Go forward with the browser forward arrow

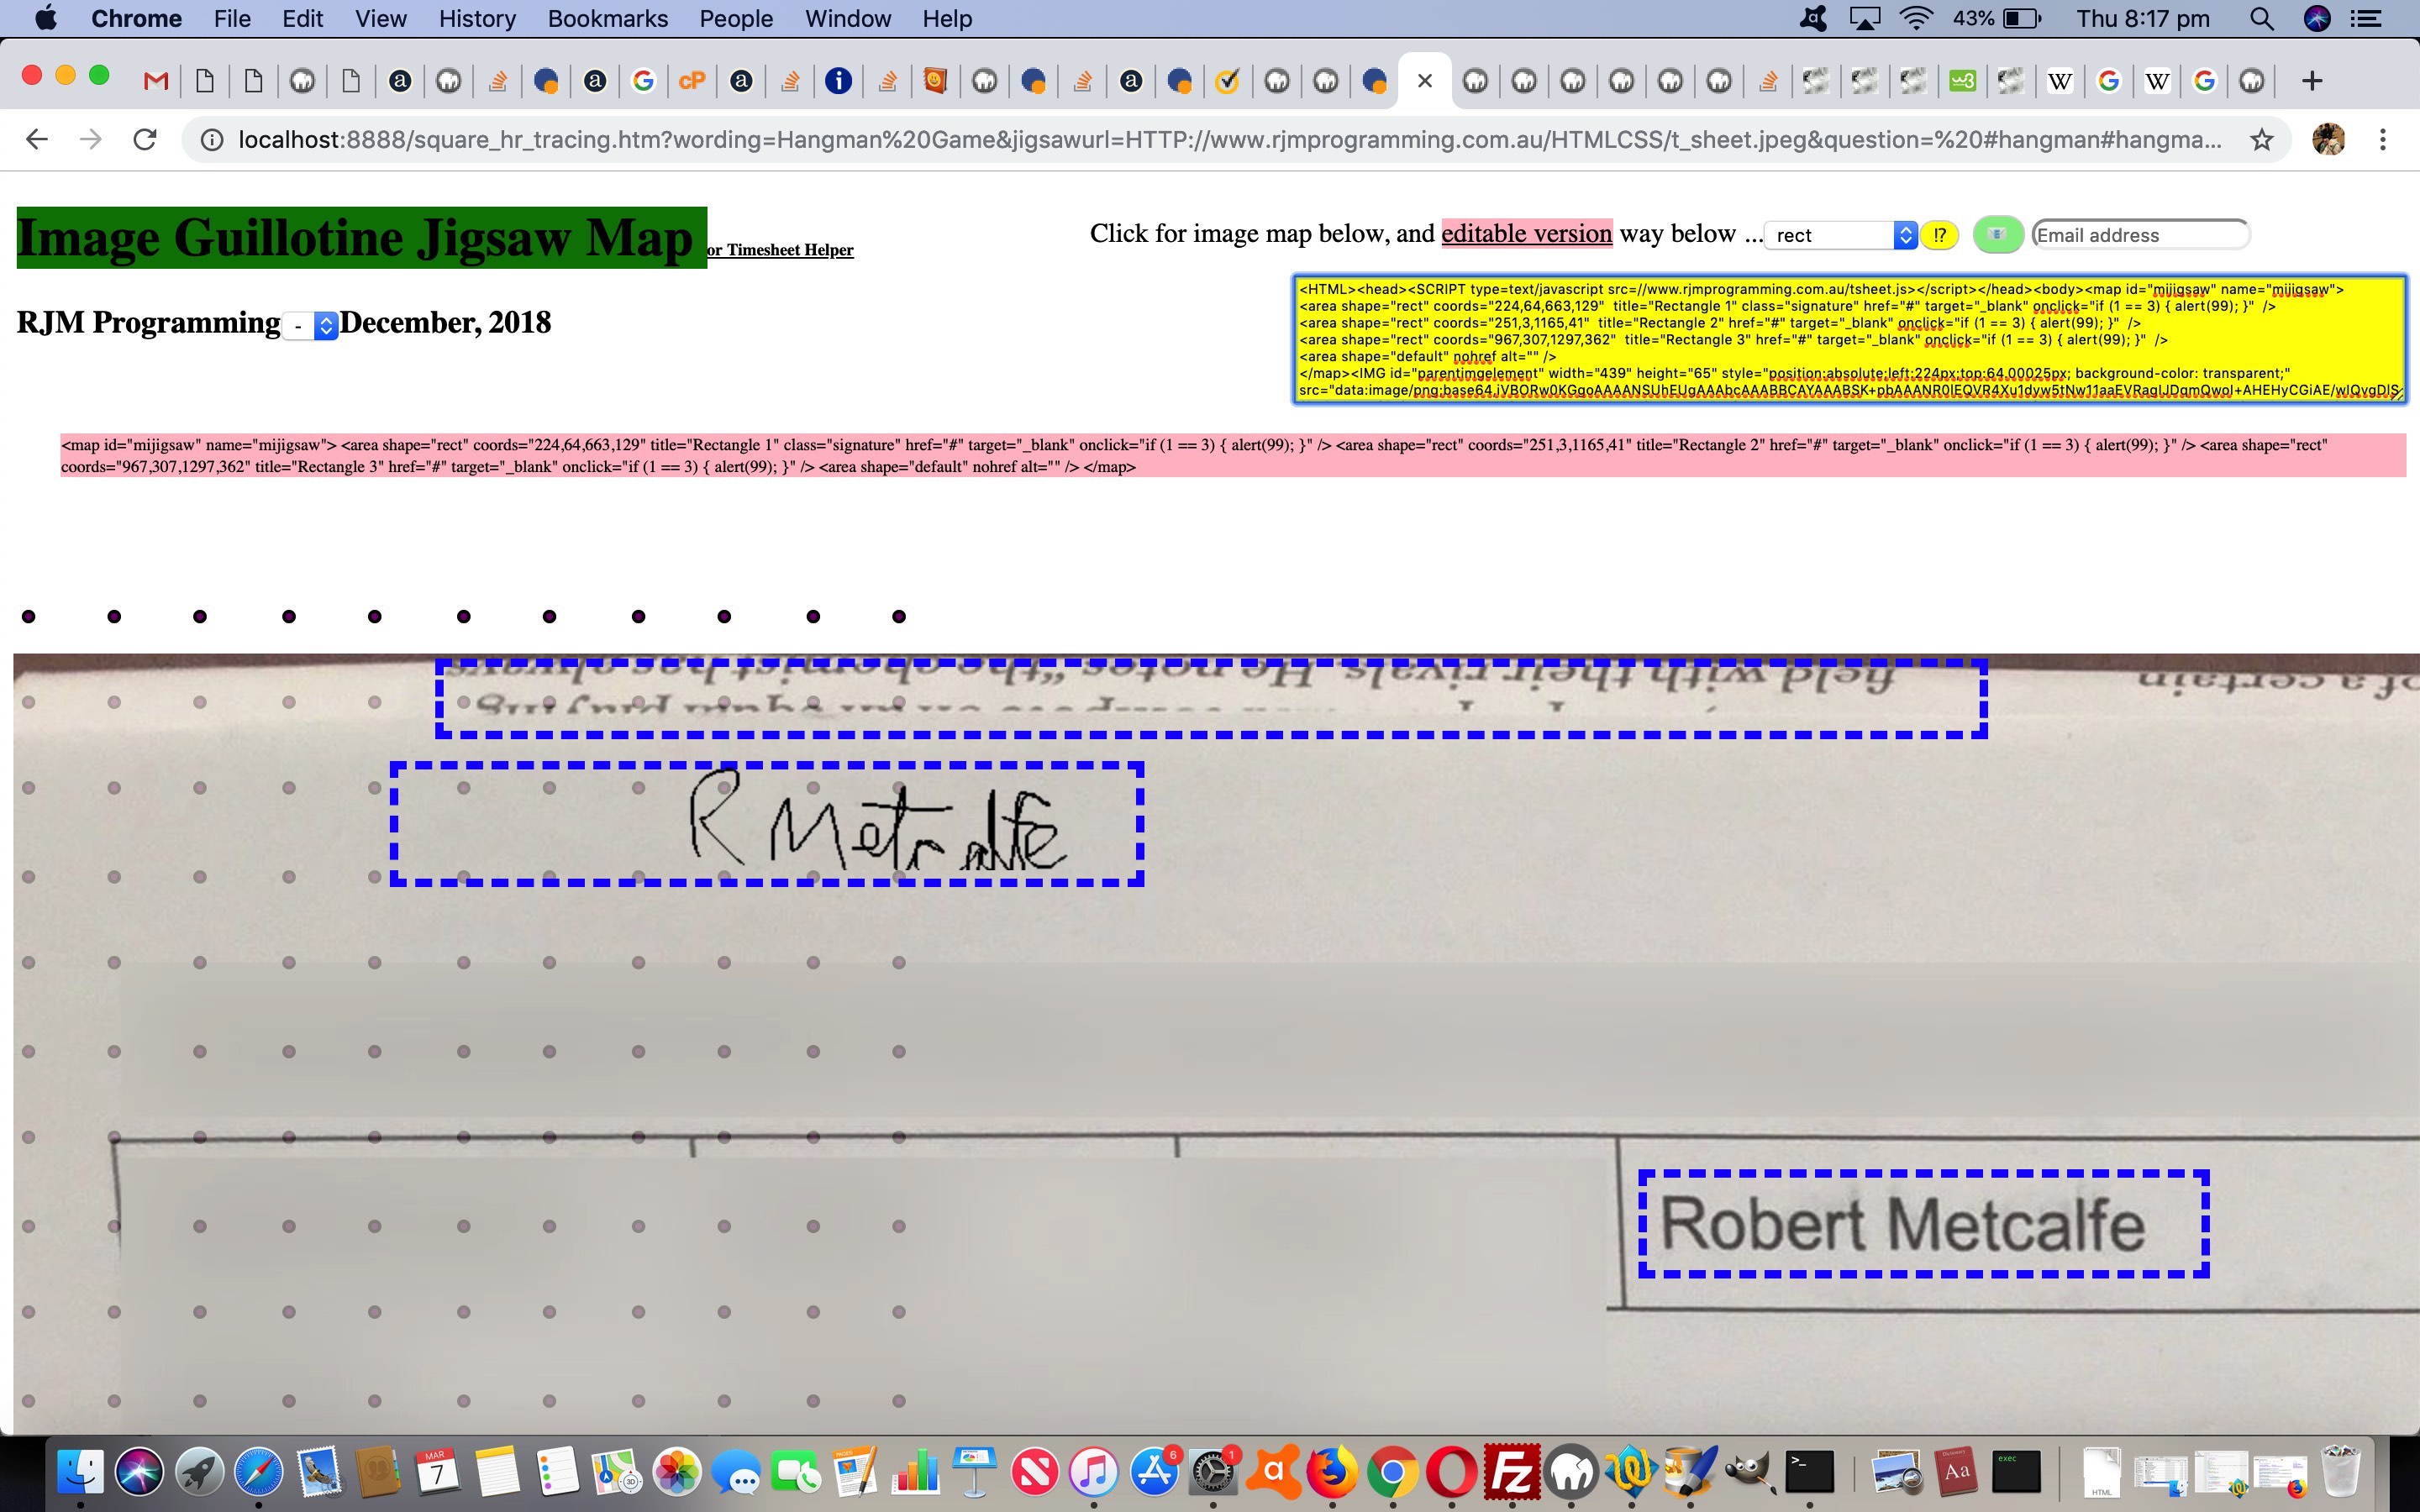click(91, 140)
